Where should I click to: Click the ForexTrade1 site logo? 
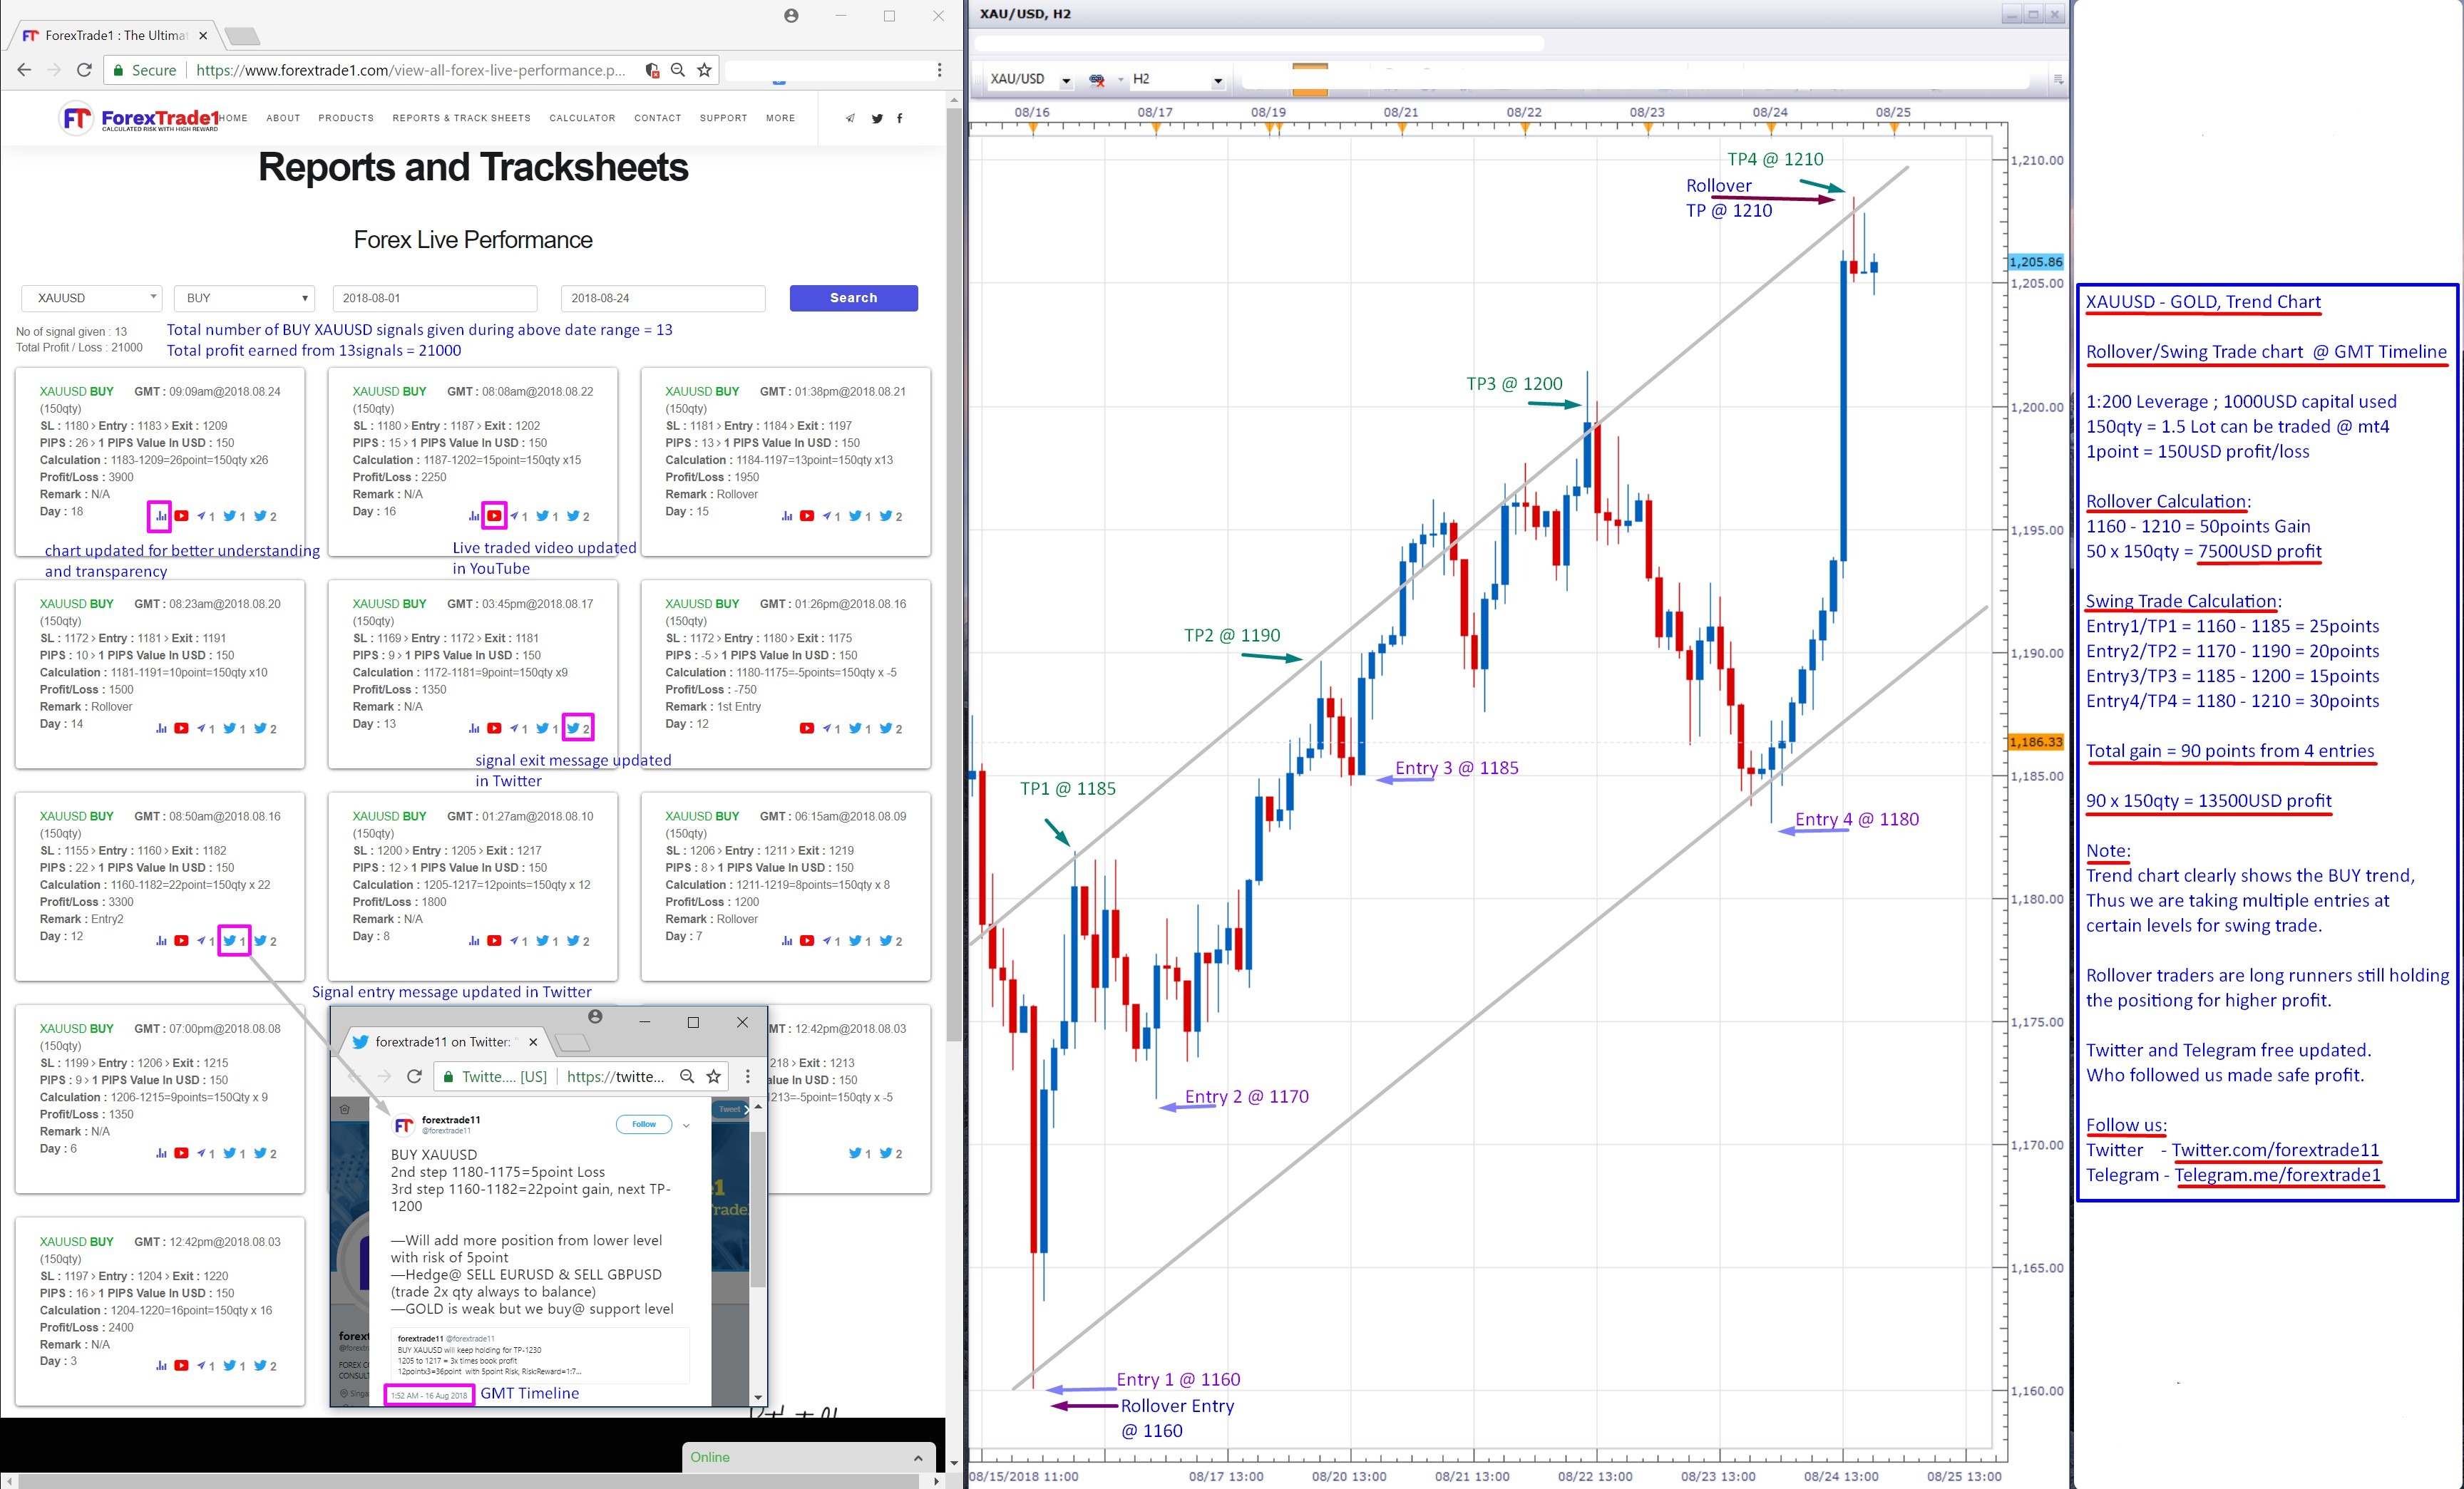coord(139,118)
